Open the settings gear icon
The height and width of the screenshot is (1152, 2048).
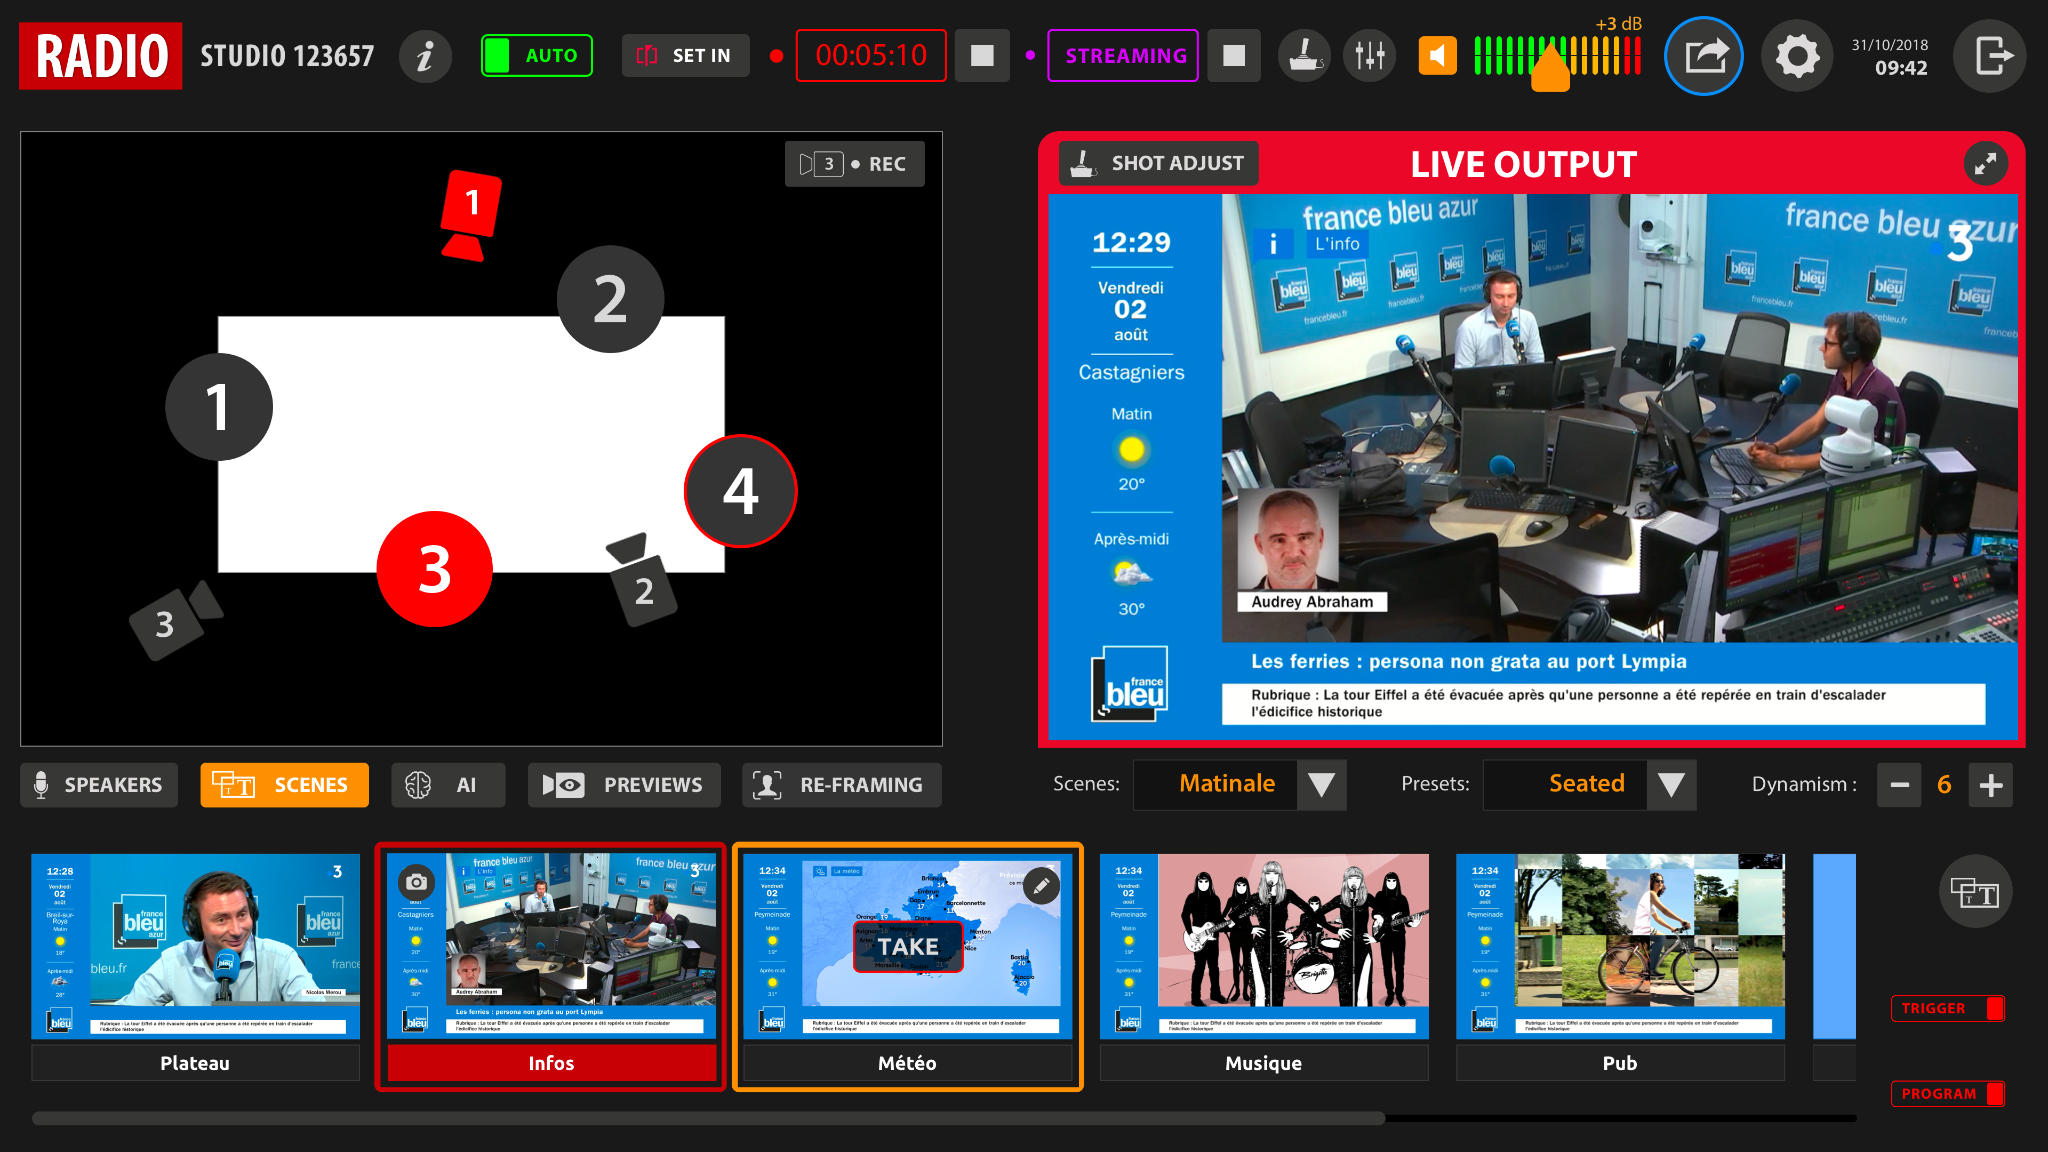[1797, 56]
